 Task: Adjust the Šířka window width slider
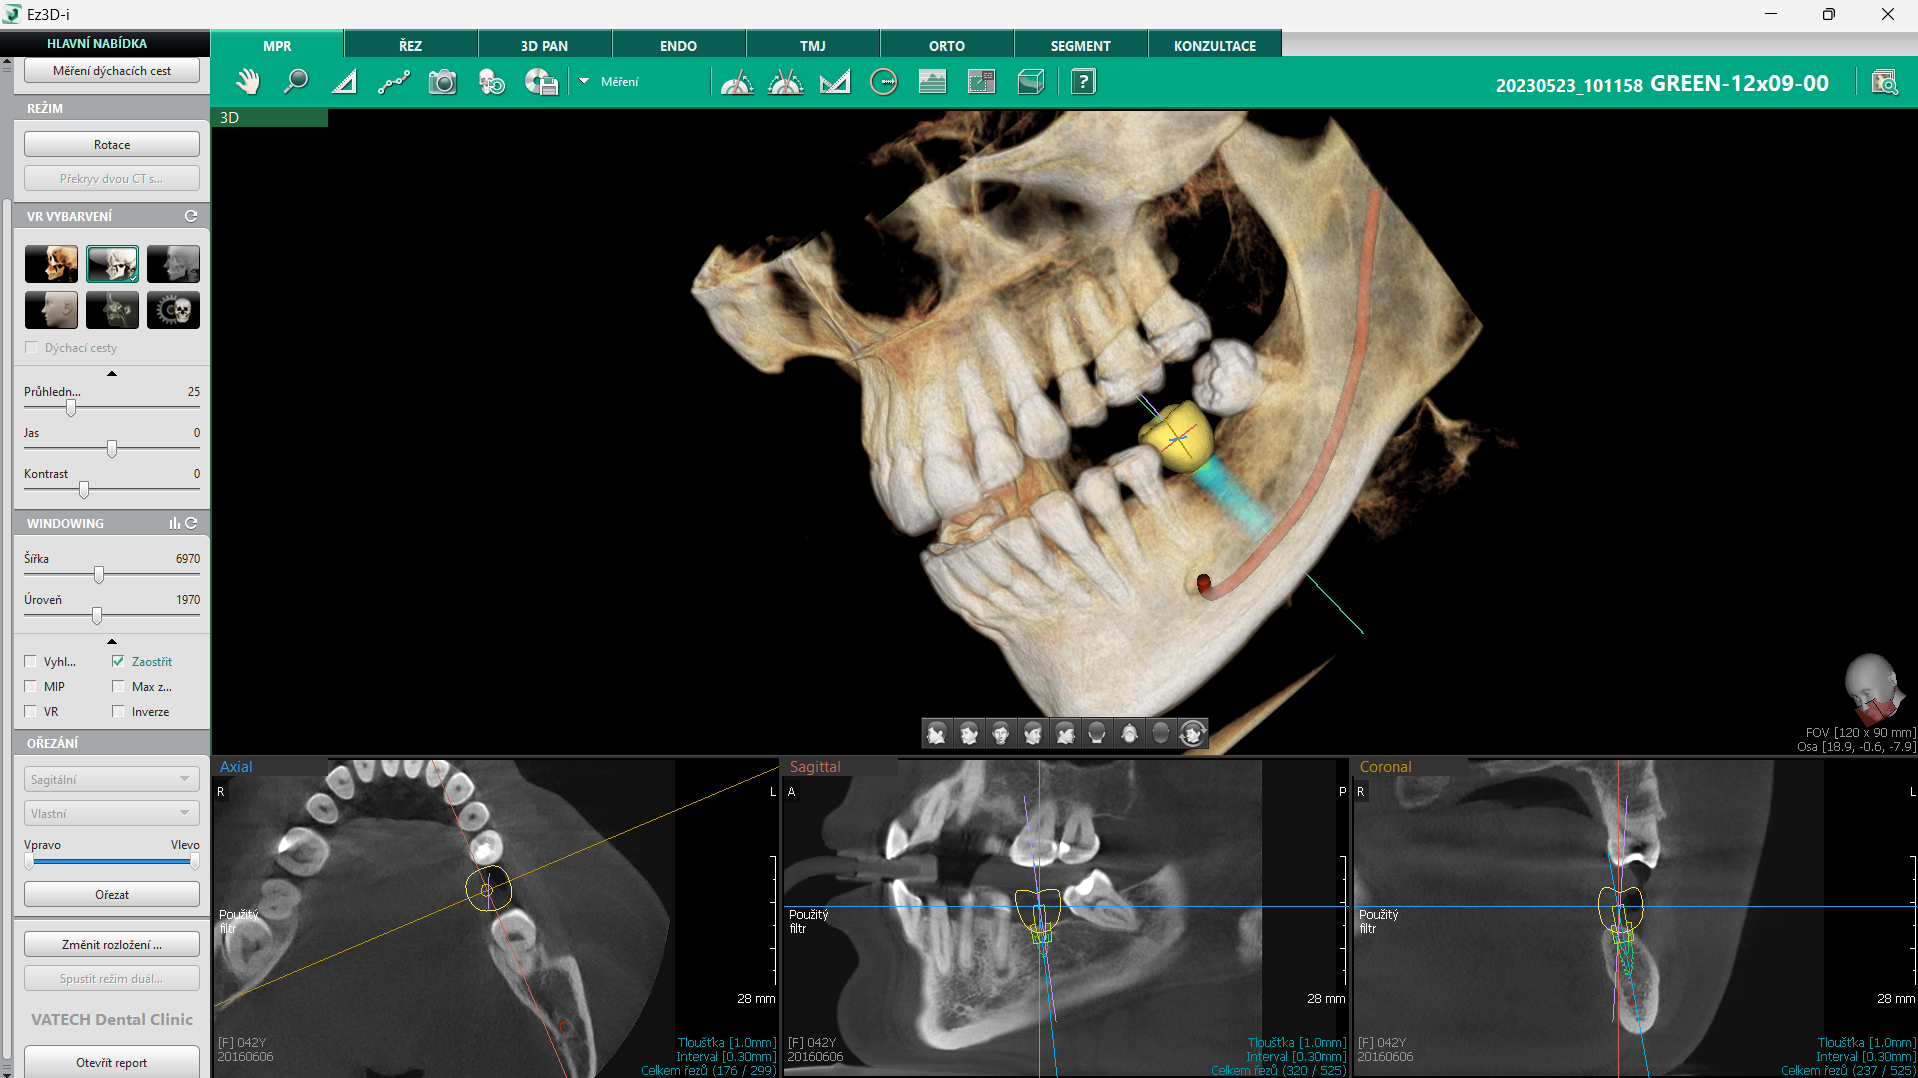tap(99, 575)
